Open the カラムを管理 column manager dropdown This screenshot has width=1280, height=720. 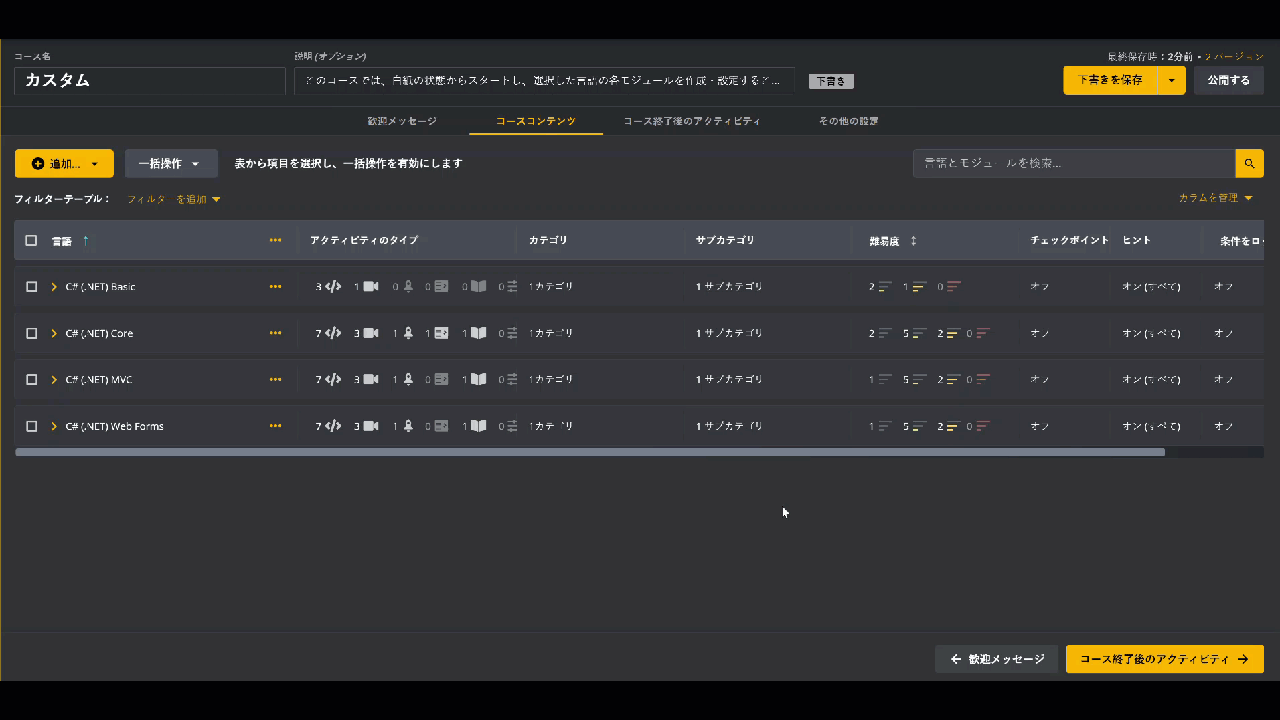click(x=1216, y=198)
